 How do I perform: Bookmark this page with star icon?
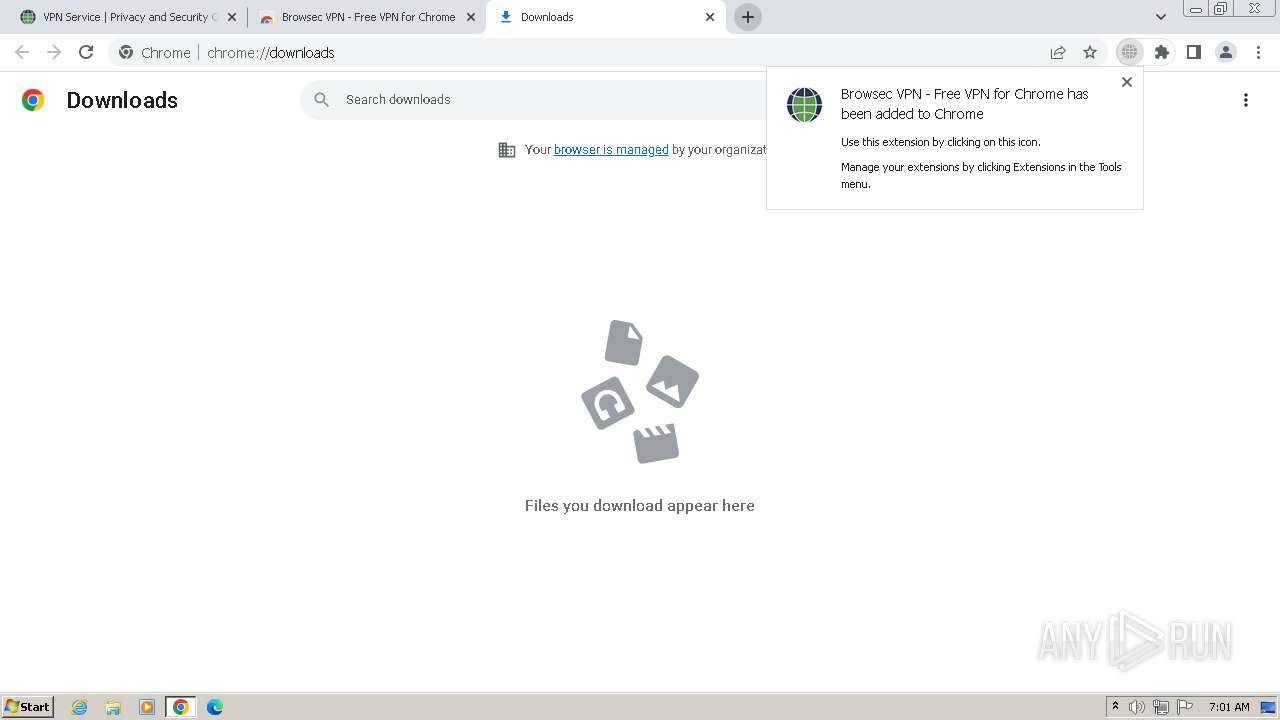(1090, 52)
